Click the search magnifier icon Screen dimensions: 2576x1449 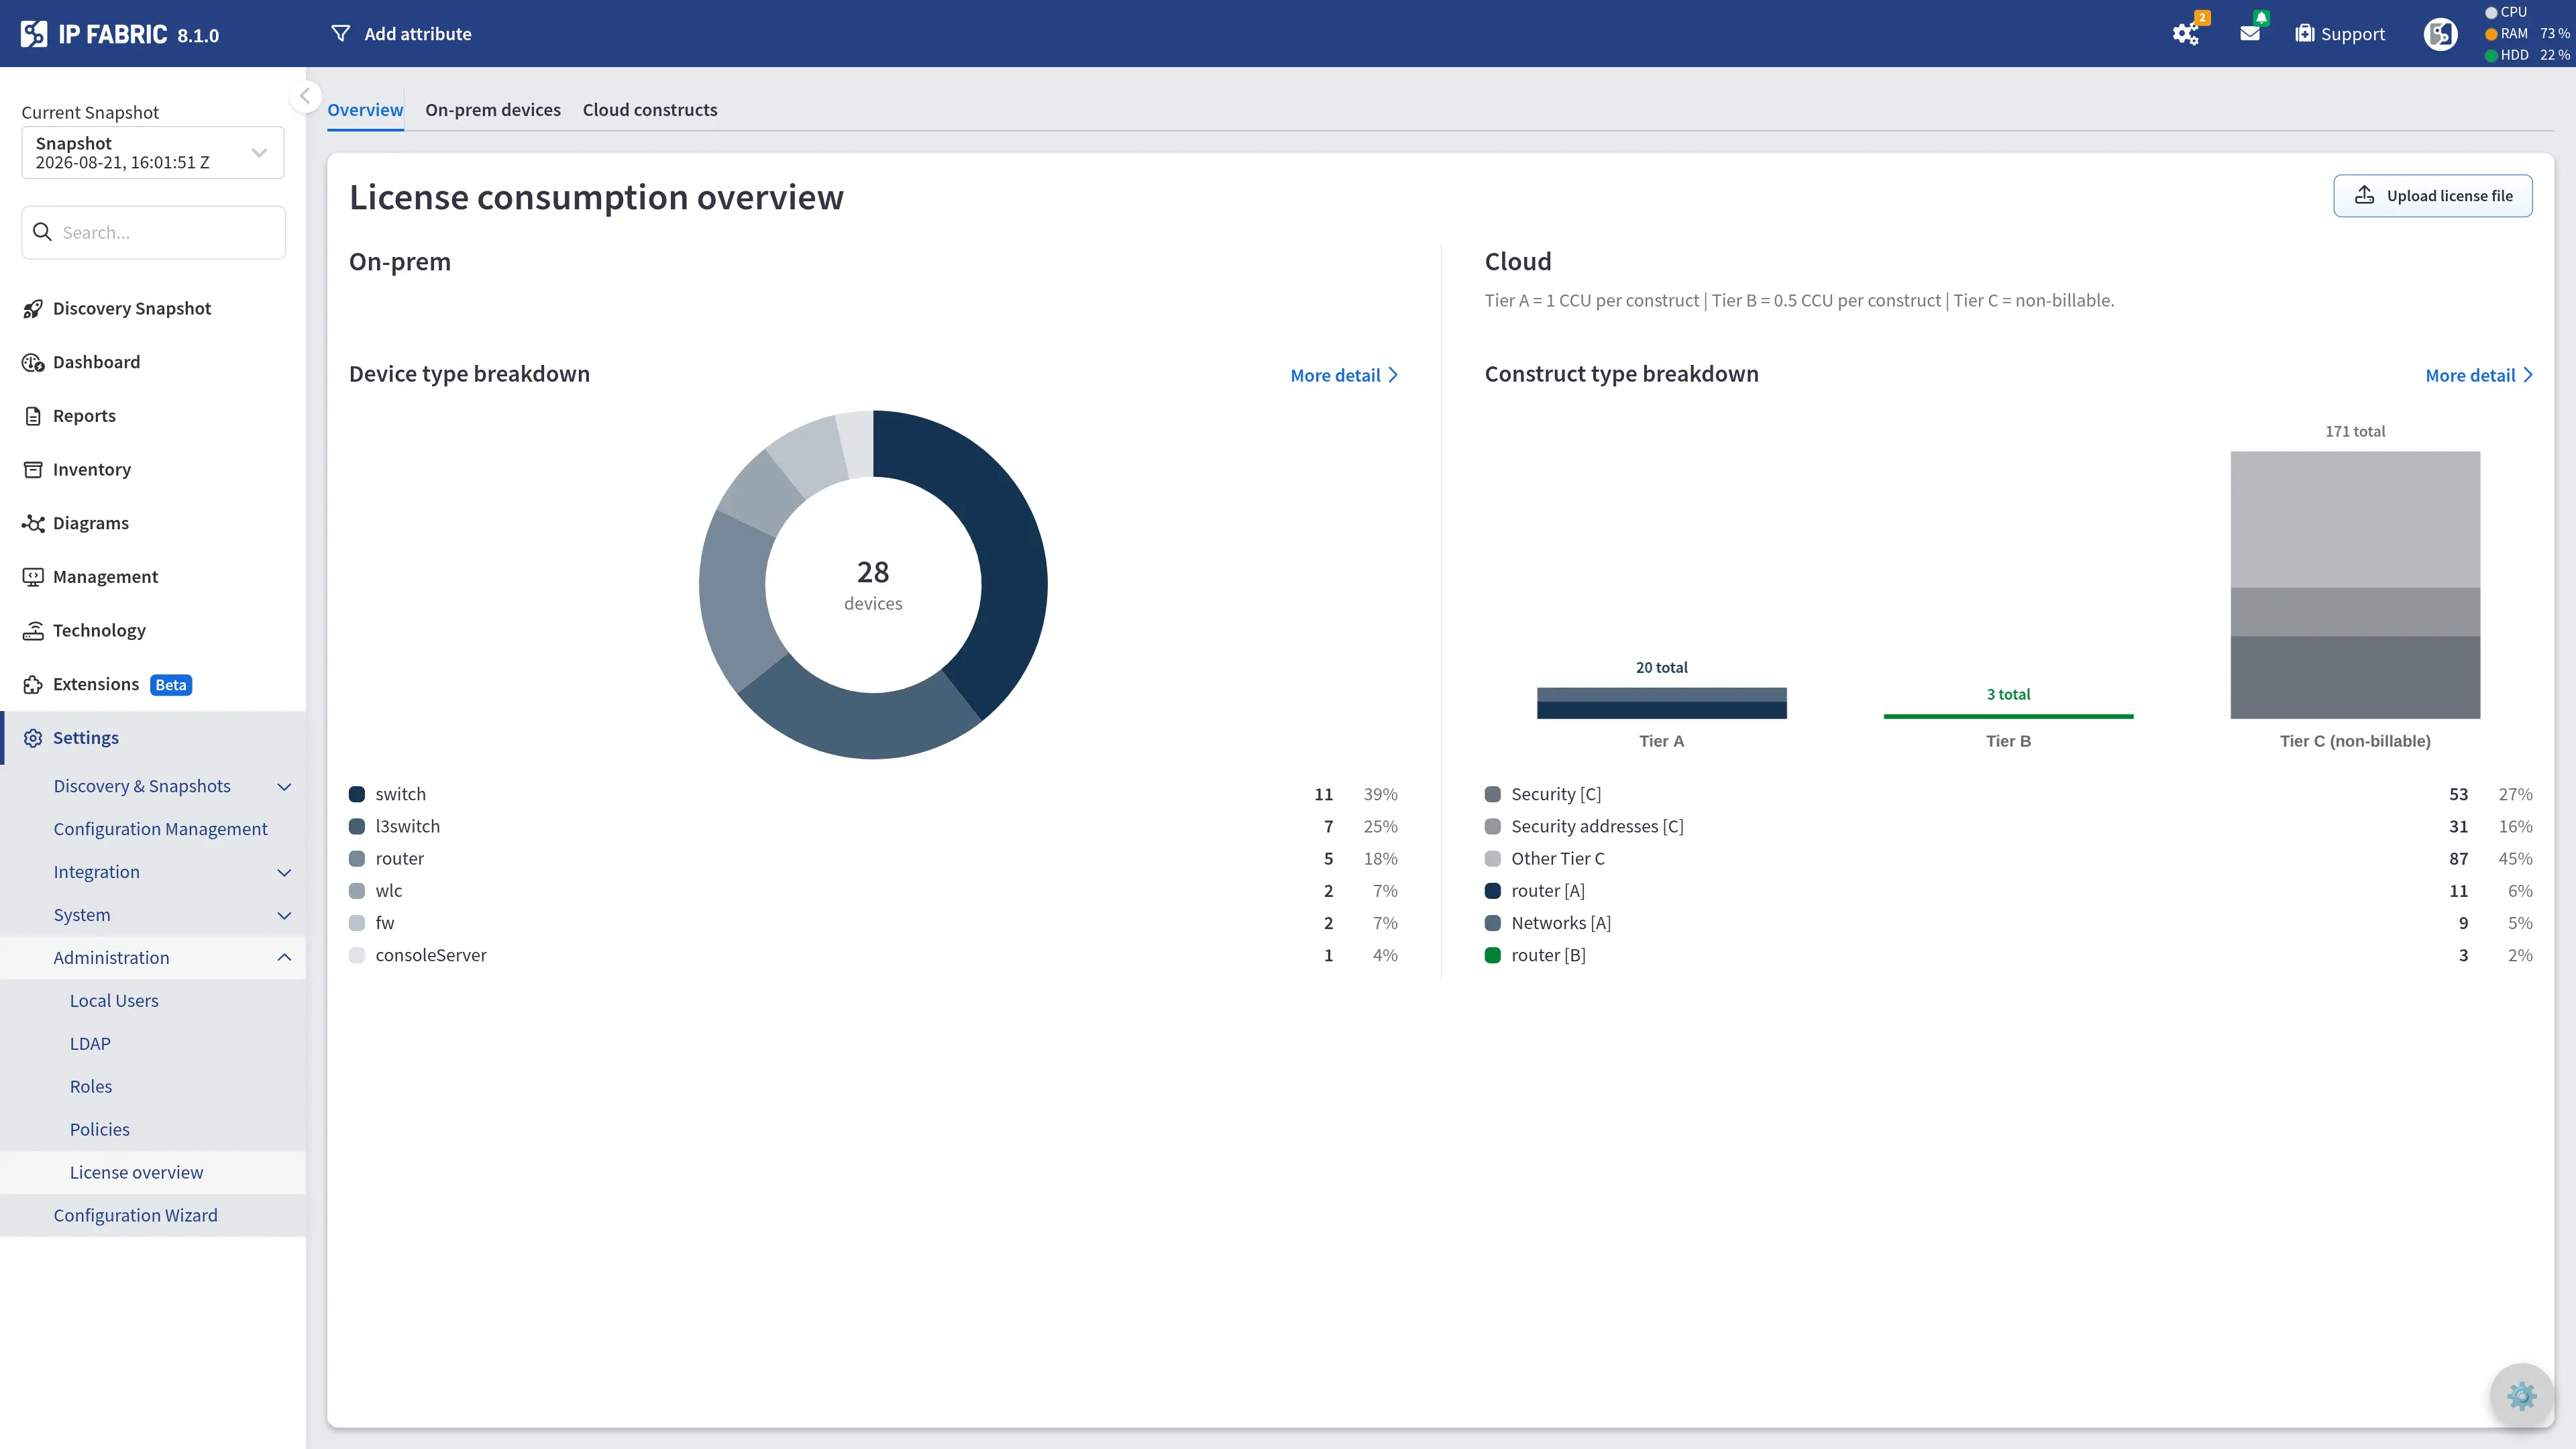point(42,232)
